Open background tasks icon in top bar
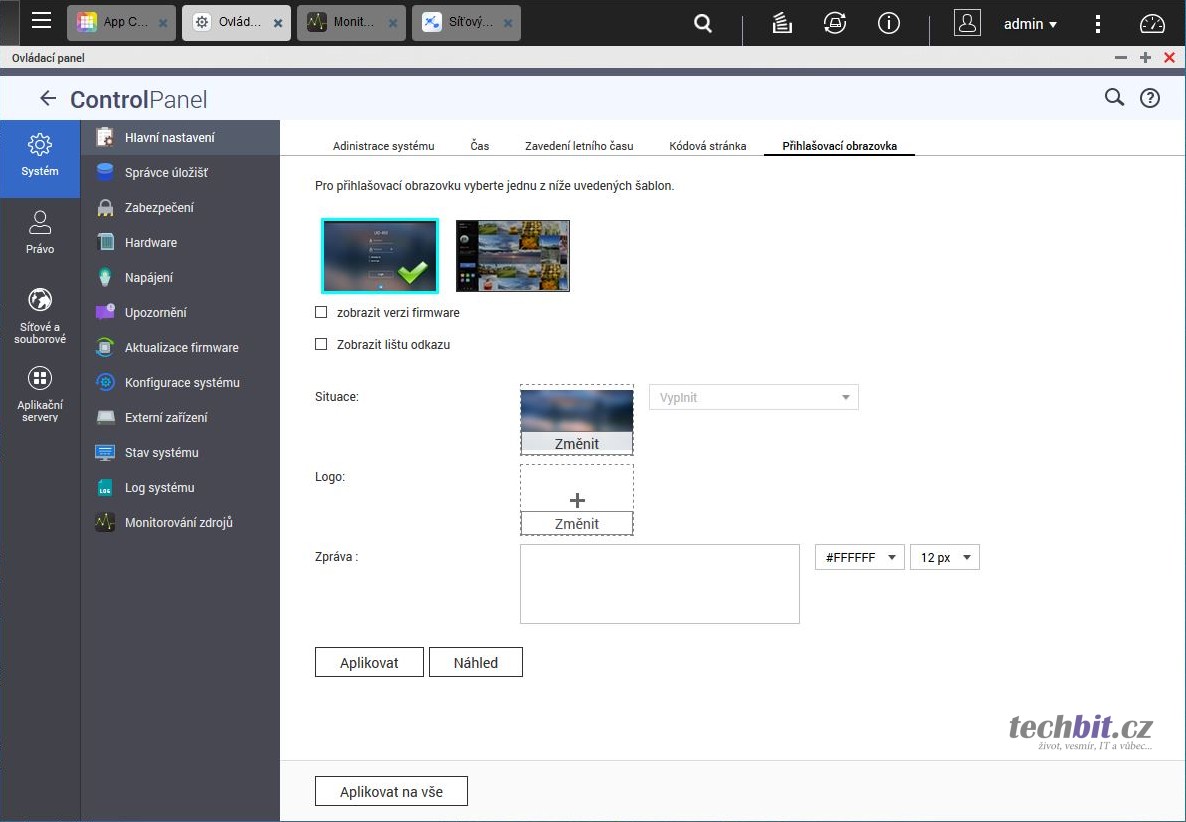The width and height of the screenshot is (1186, 822). (x=782, y=24)
